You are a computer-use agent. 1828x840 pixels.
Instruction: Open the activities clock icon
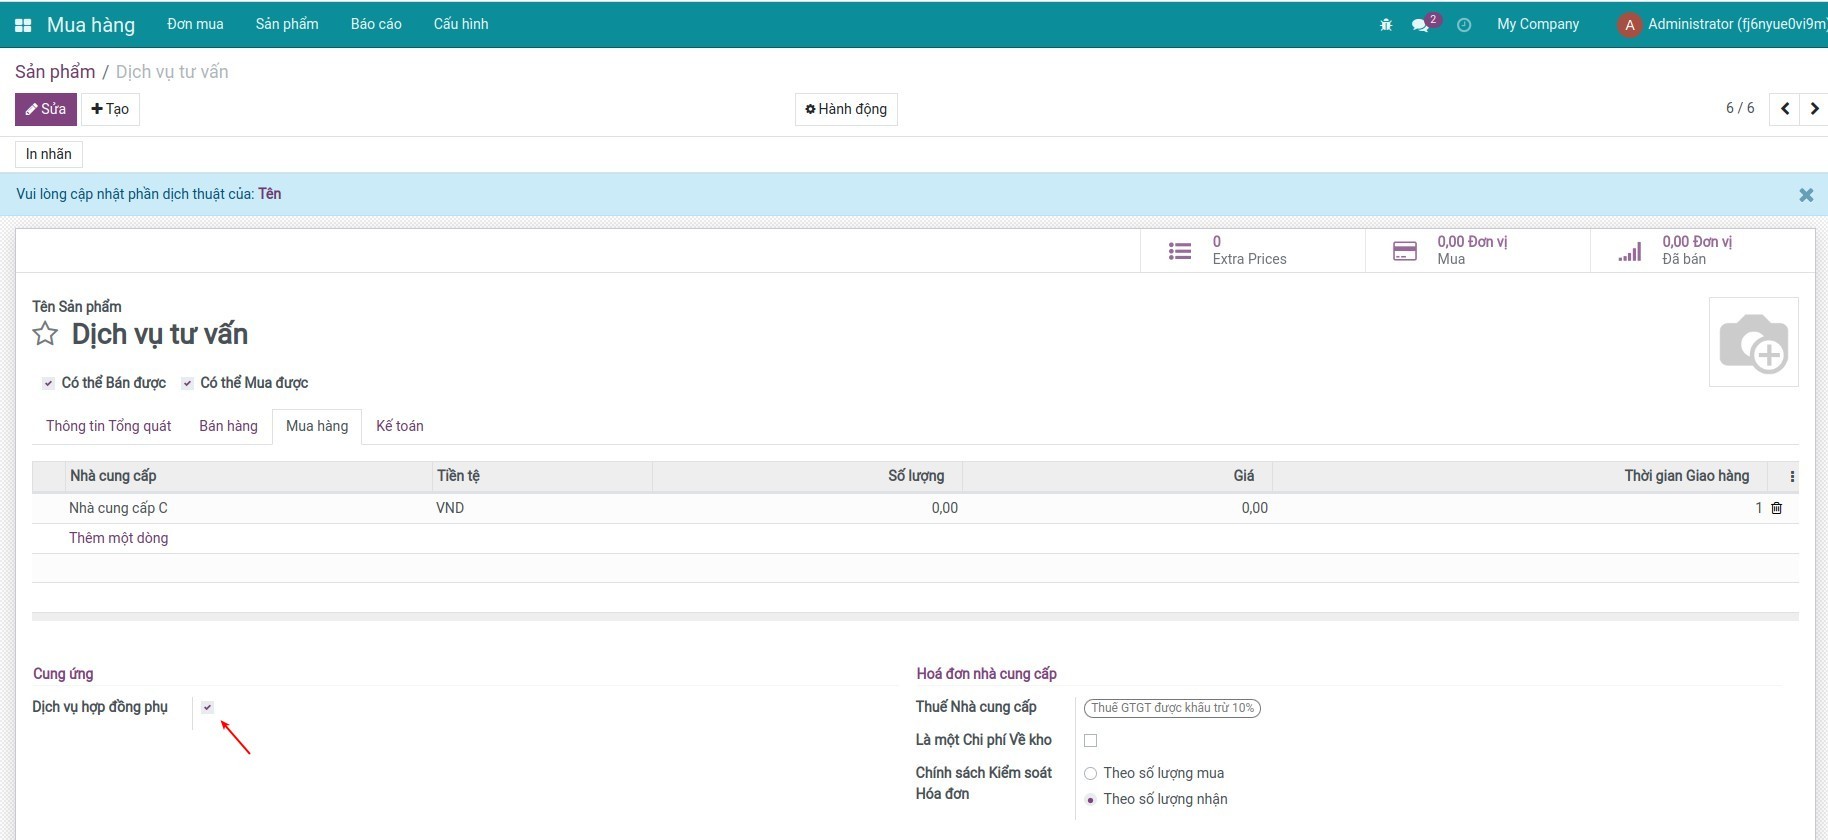pos(1464,25)
